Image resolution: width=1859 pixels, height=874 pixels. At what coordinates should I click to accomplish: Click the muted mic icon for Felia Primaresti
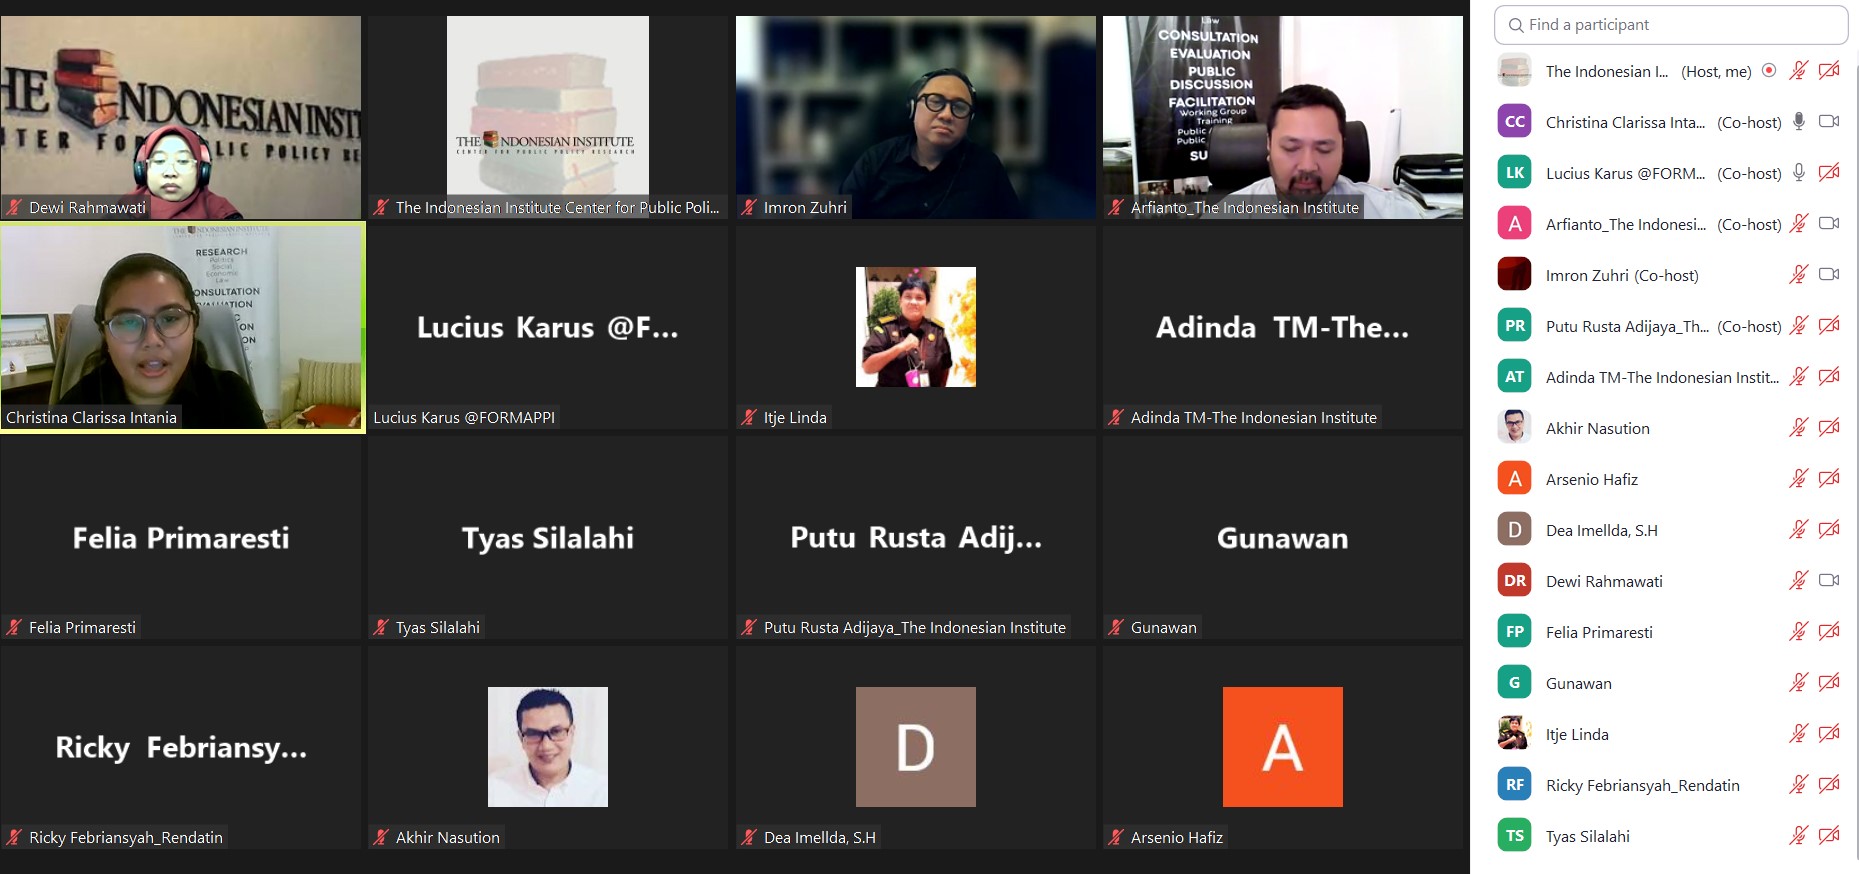point(1798,632)
